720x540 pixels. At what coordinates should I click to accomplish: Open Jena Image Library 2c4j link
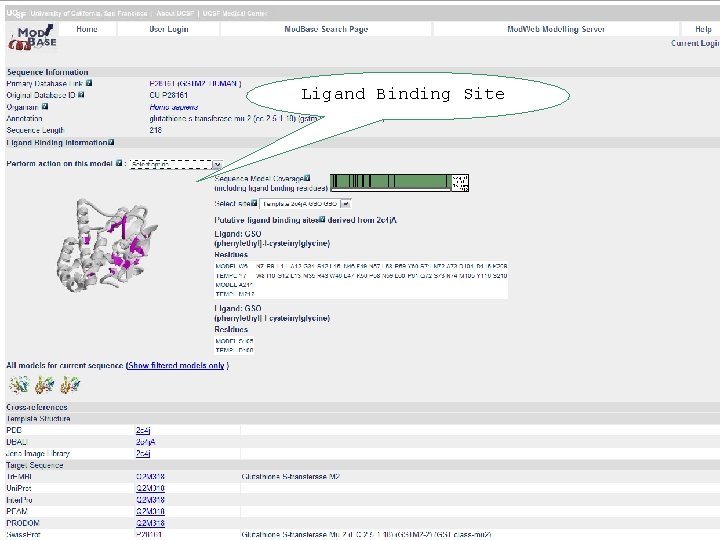pyautogui.click(x=143, y=454)
